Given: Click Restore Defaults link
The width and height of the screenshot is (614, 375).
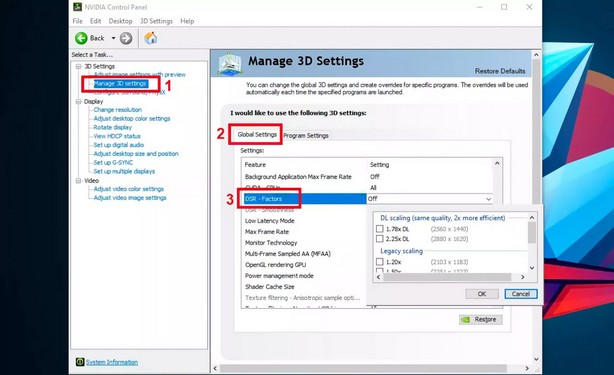Looking at the screenshot, I should coord(500,71).
